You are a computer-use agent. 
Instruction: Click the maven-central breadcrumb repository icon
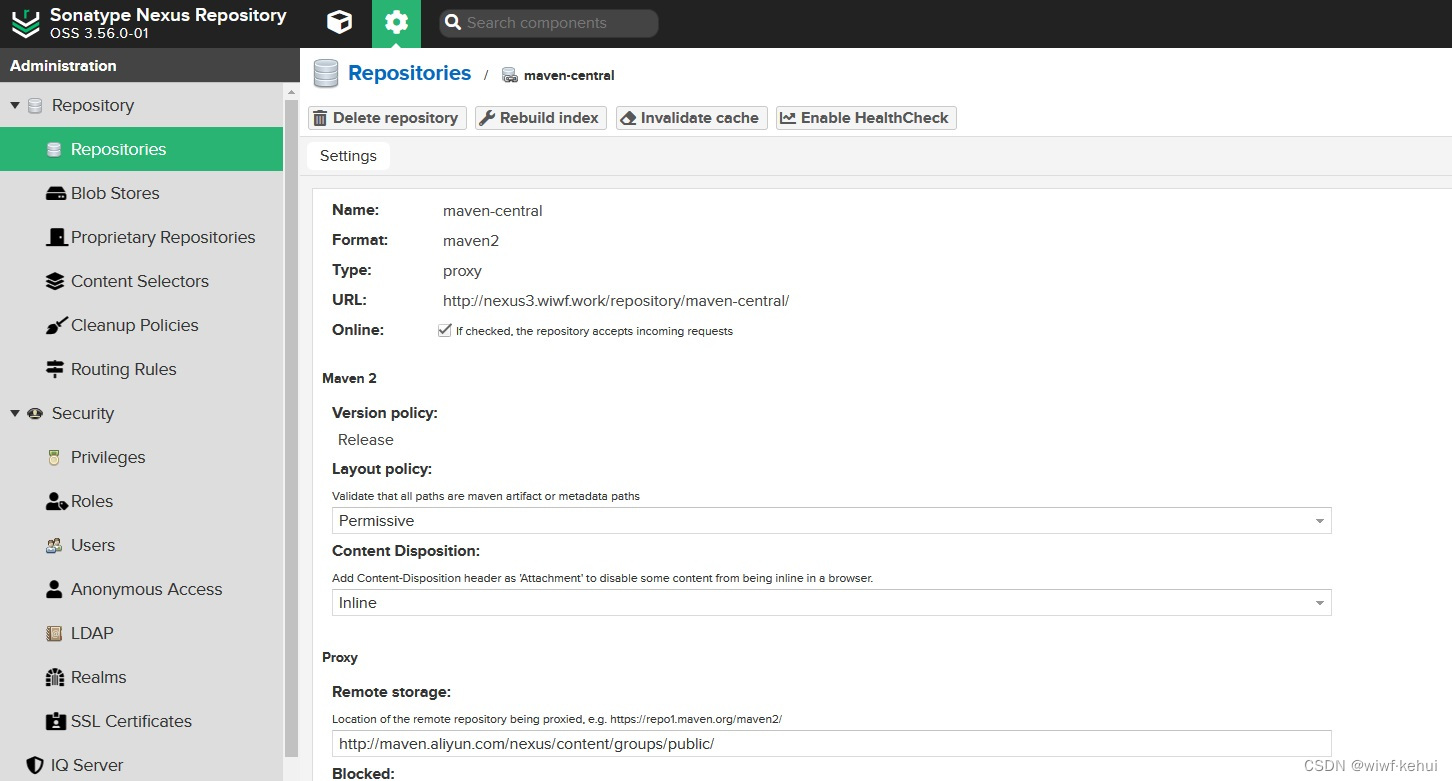point(510,75)
